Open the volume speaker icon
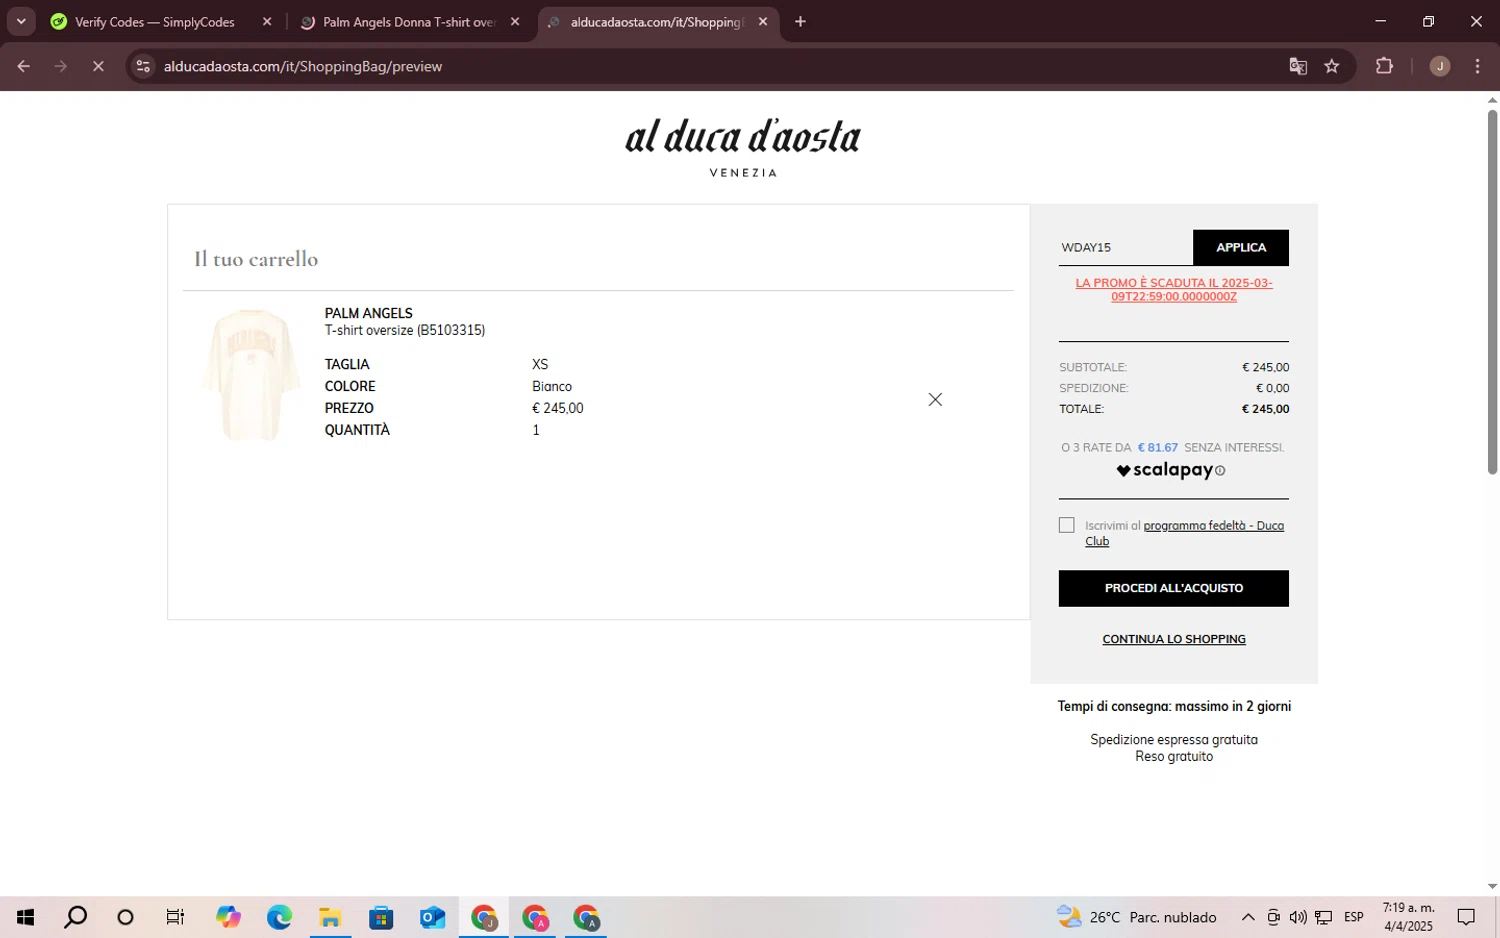The width and height of the screenshot is (1500, 938). click(x=1298, y=917)
